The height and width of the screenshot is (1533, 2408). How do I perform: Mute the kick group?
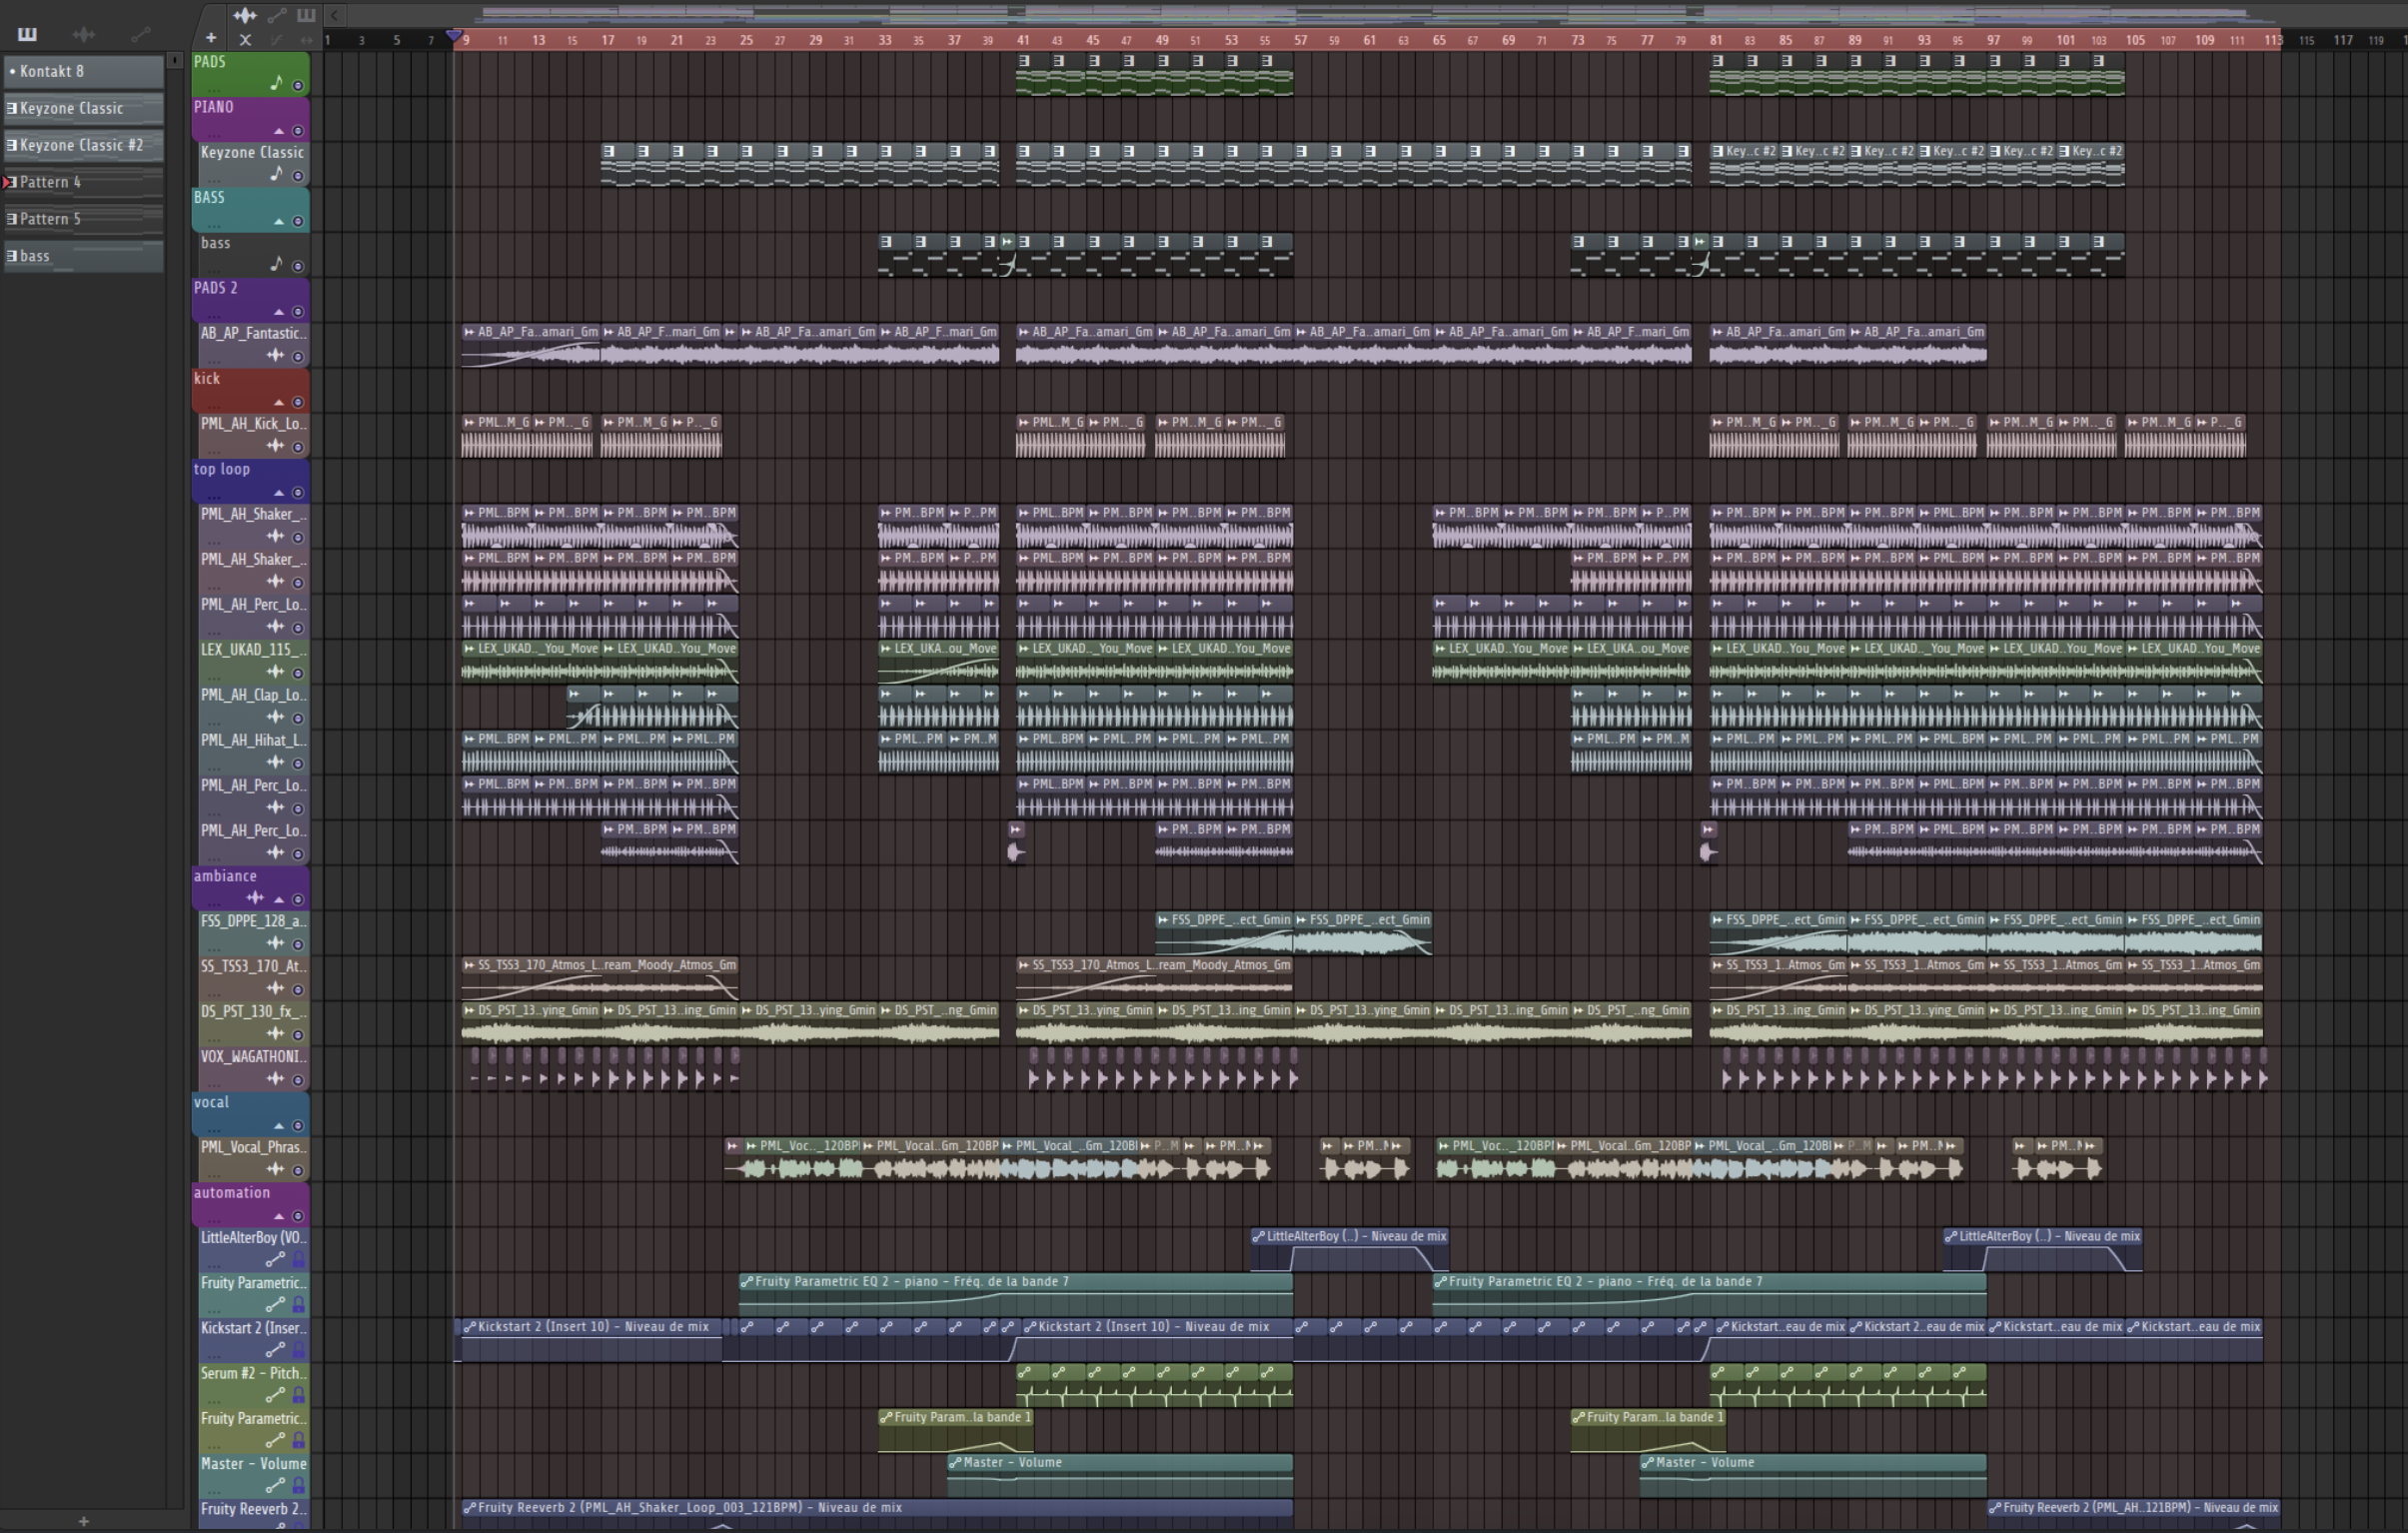tap(298, 402)
